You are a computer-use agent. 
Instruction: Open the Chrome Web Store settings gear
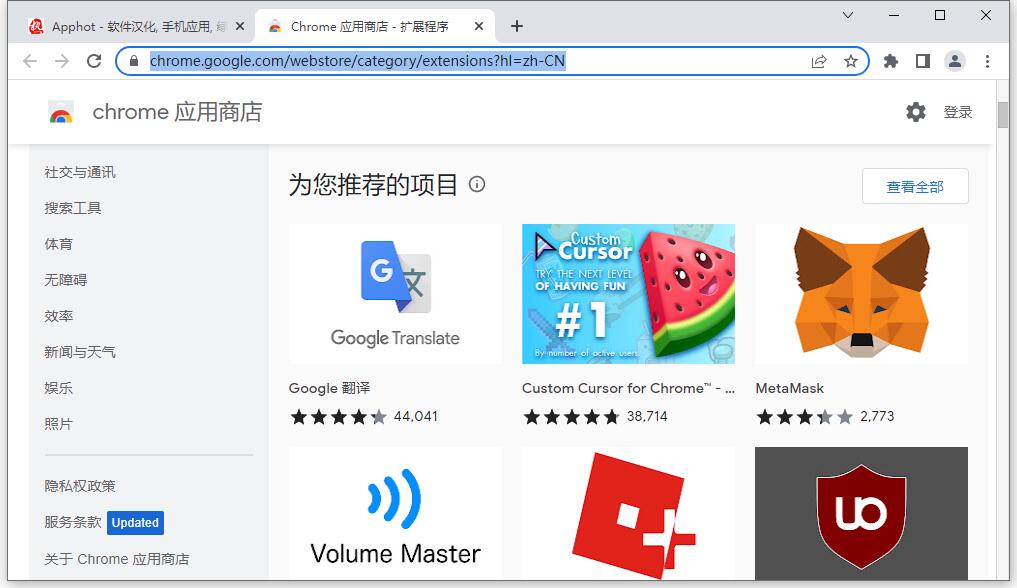916,112
